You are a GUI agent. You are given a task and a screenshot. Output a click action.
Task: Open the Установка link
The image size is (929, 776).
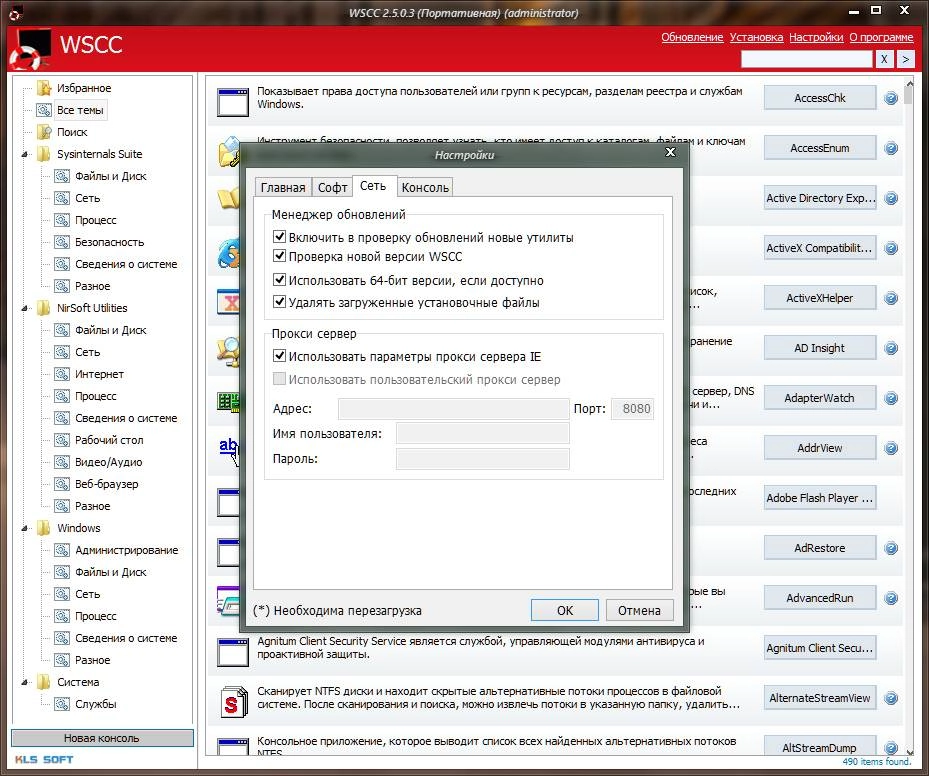point(756,37)
